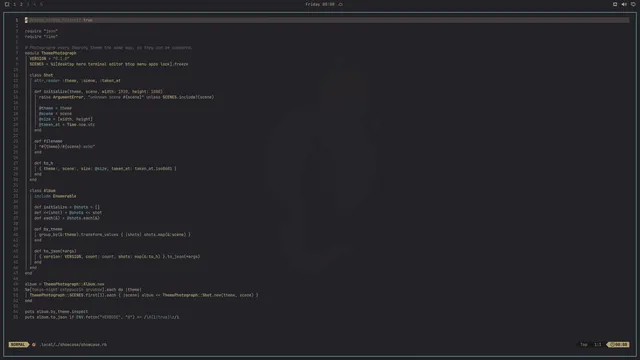Click the album = ThemePhotograph::Album.new line
The height and width of the screenshot is (360, 640).
tap(64, 284)
